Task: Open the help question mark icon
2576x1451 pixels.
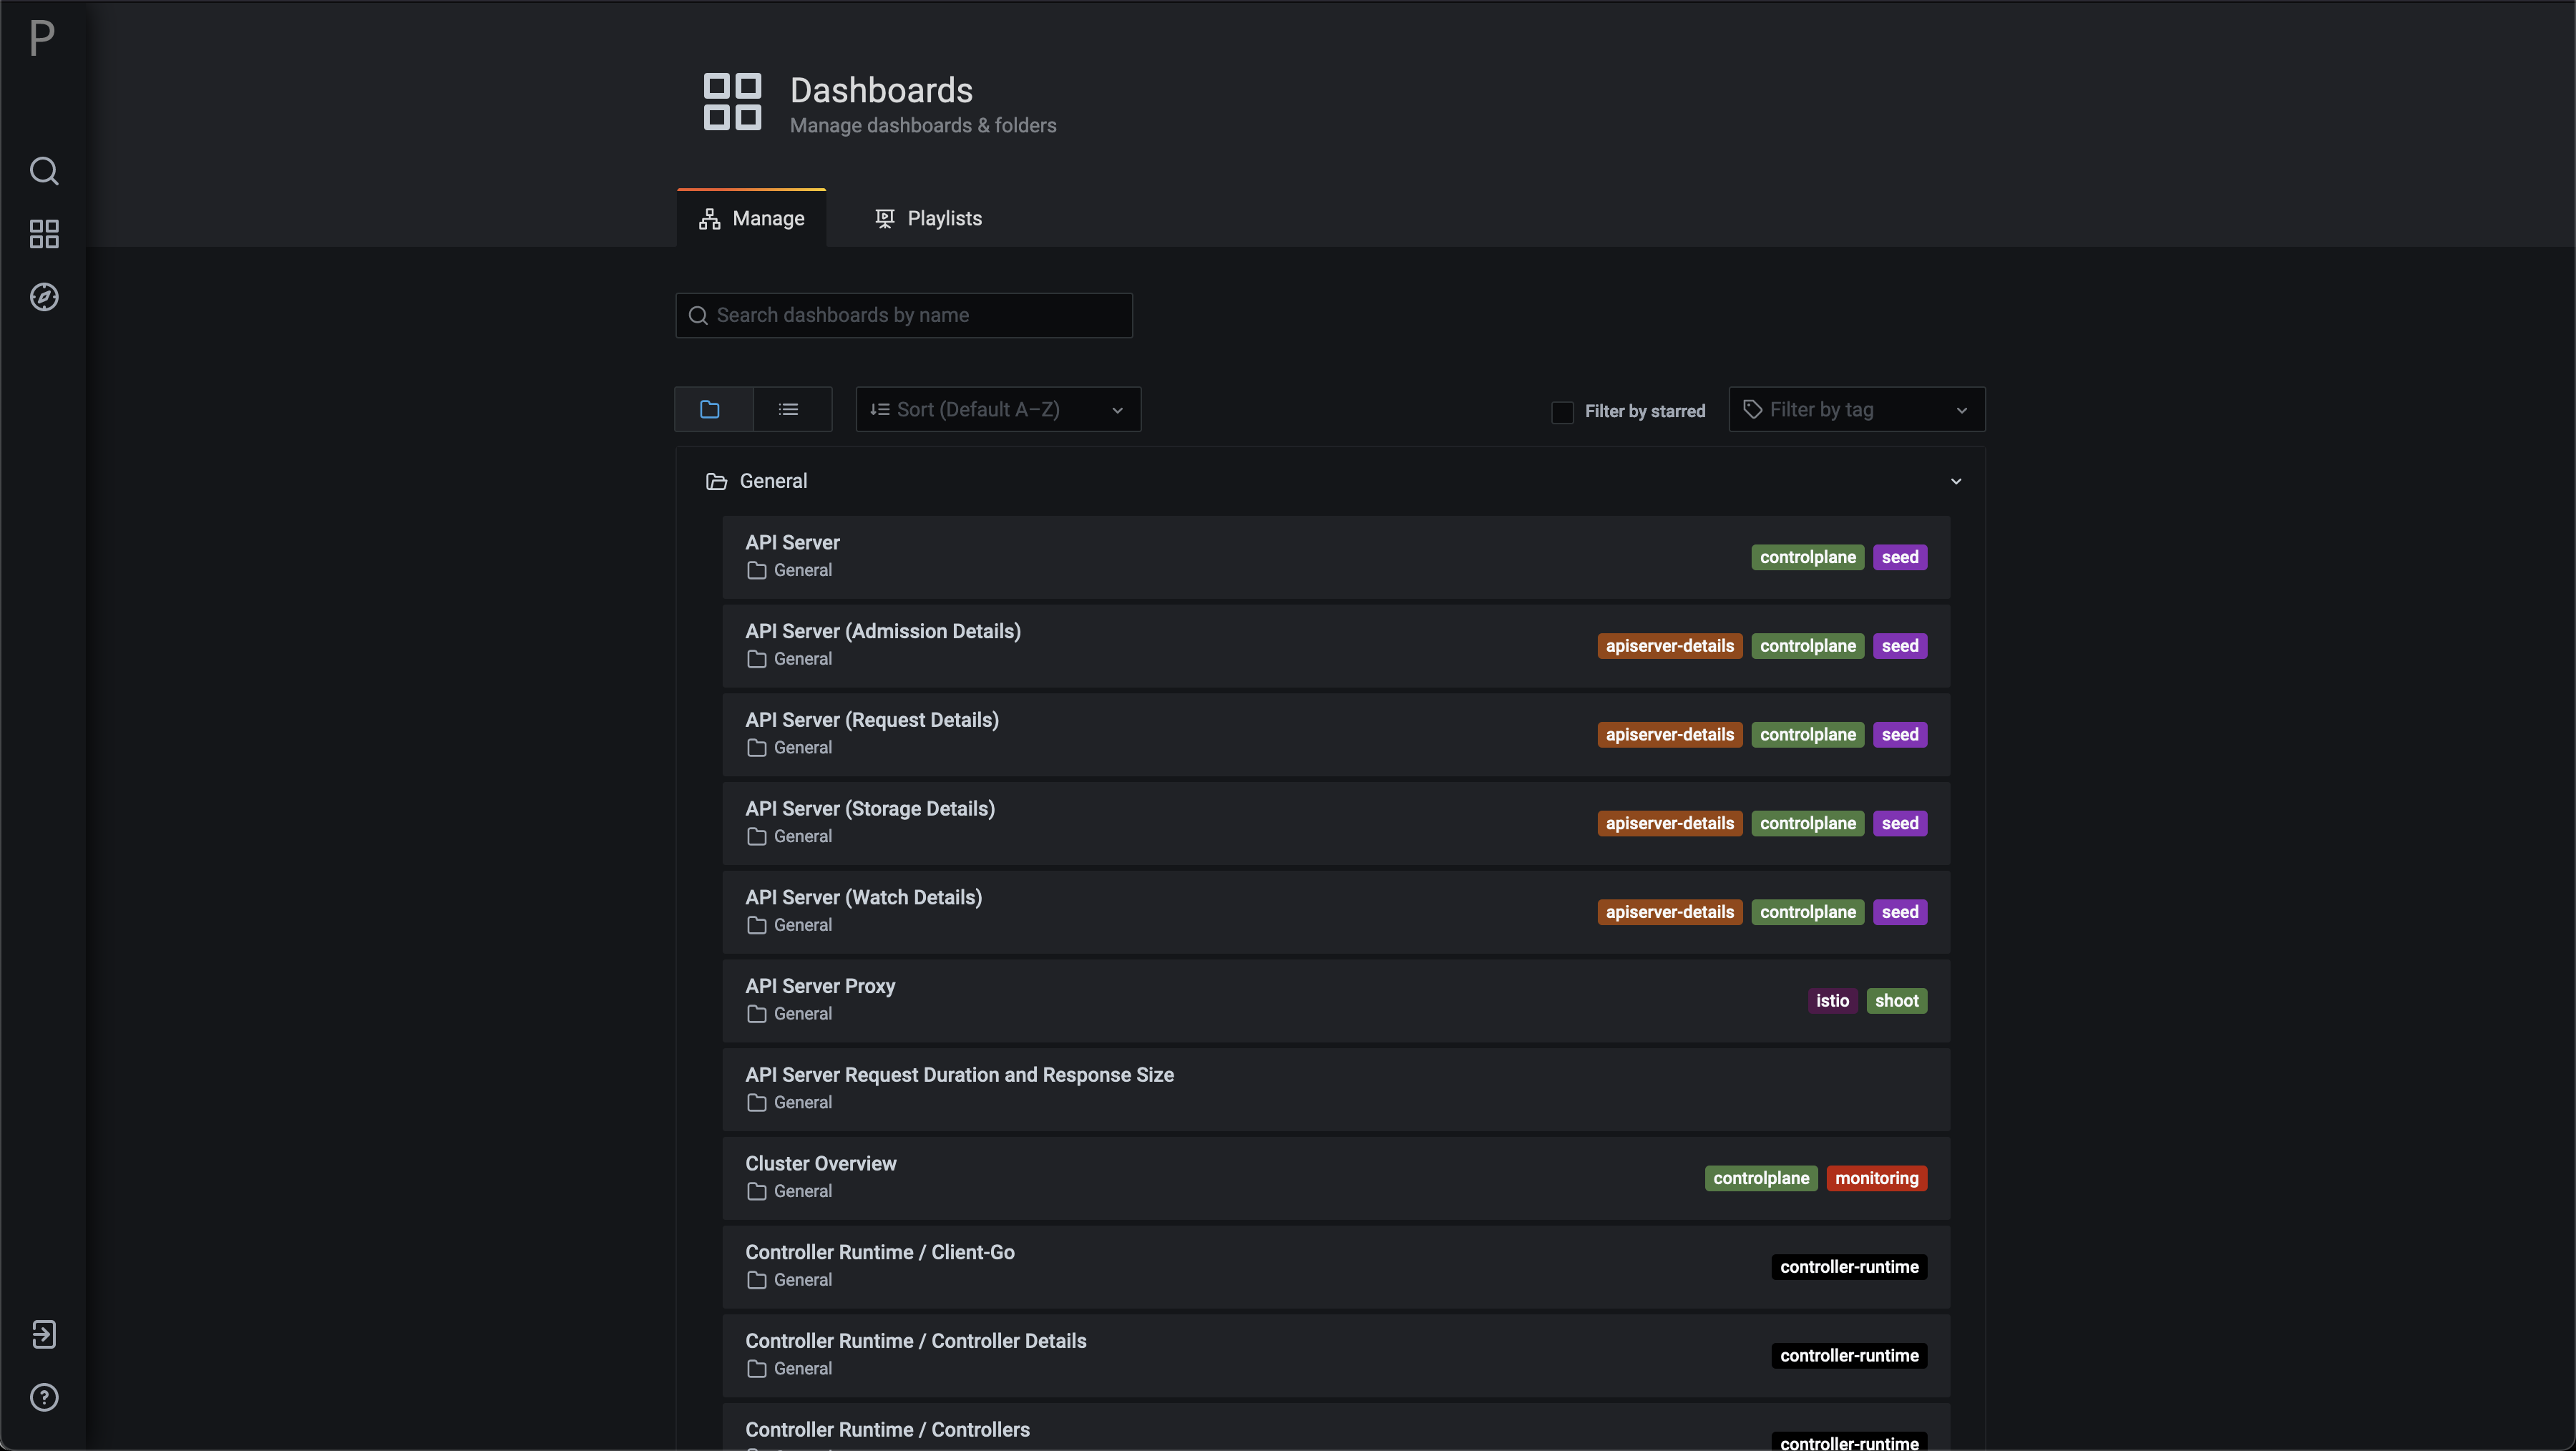Action: coord(44,1397)
